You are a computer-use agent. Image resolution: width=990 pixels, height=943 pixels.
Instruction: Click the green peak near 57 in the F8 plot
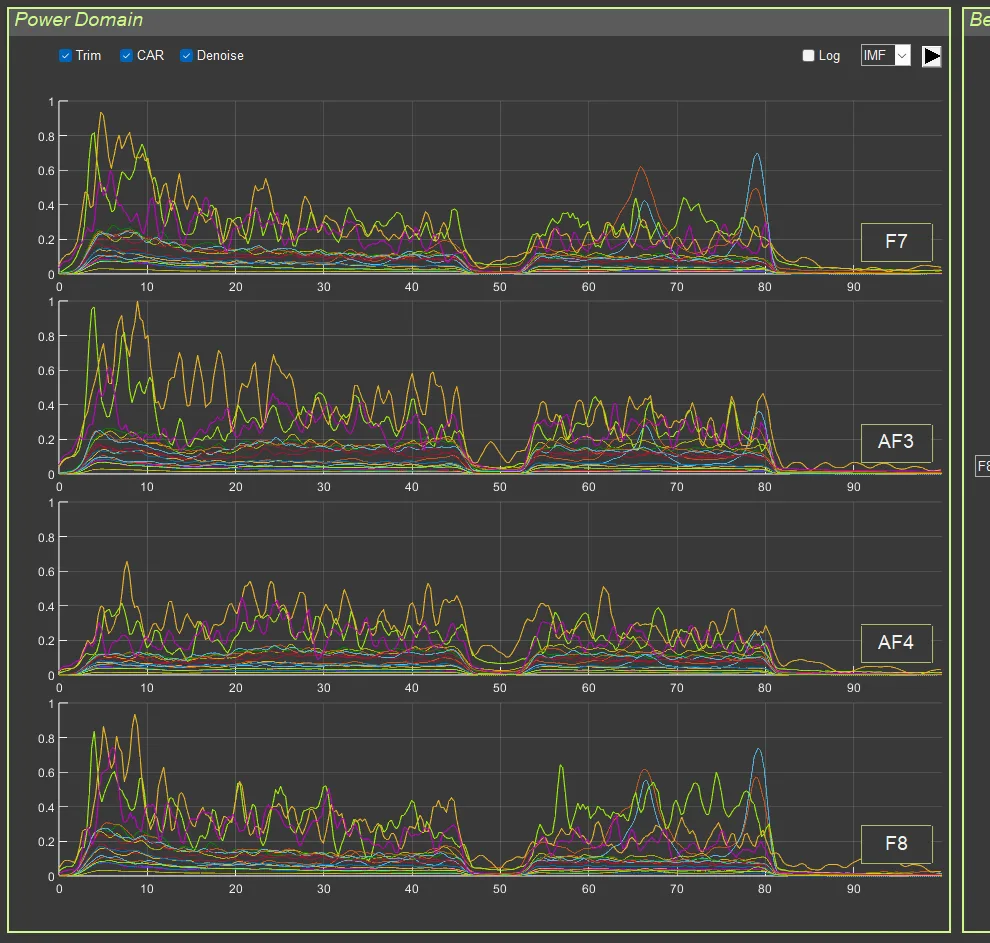(561, 766)
